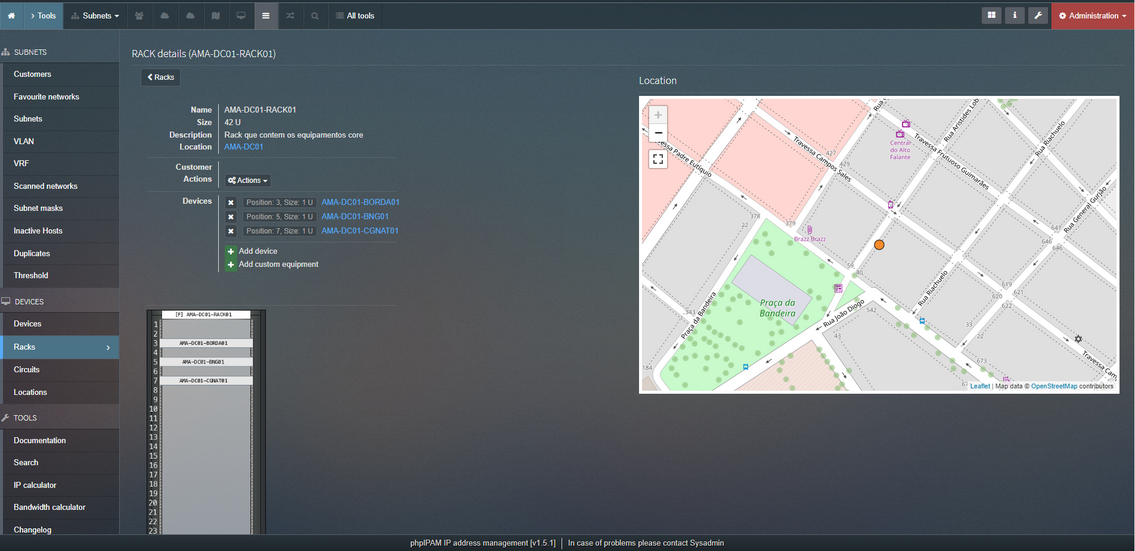Viewport: 1135px width, 551px height.
Task: Zoom in on the location map
Action: pyautogui.click(x=658, y=115)
